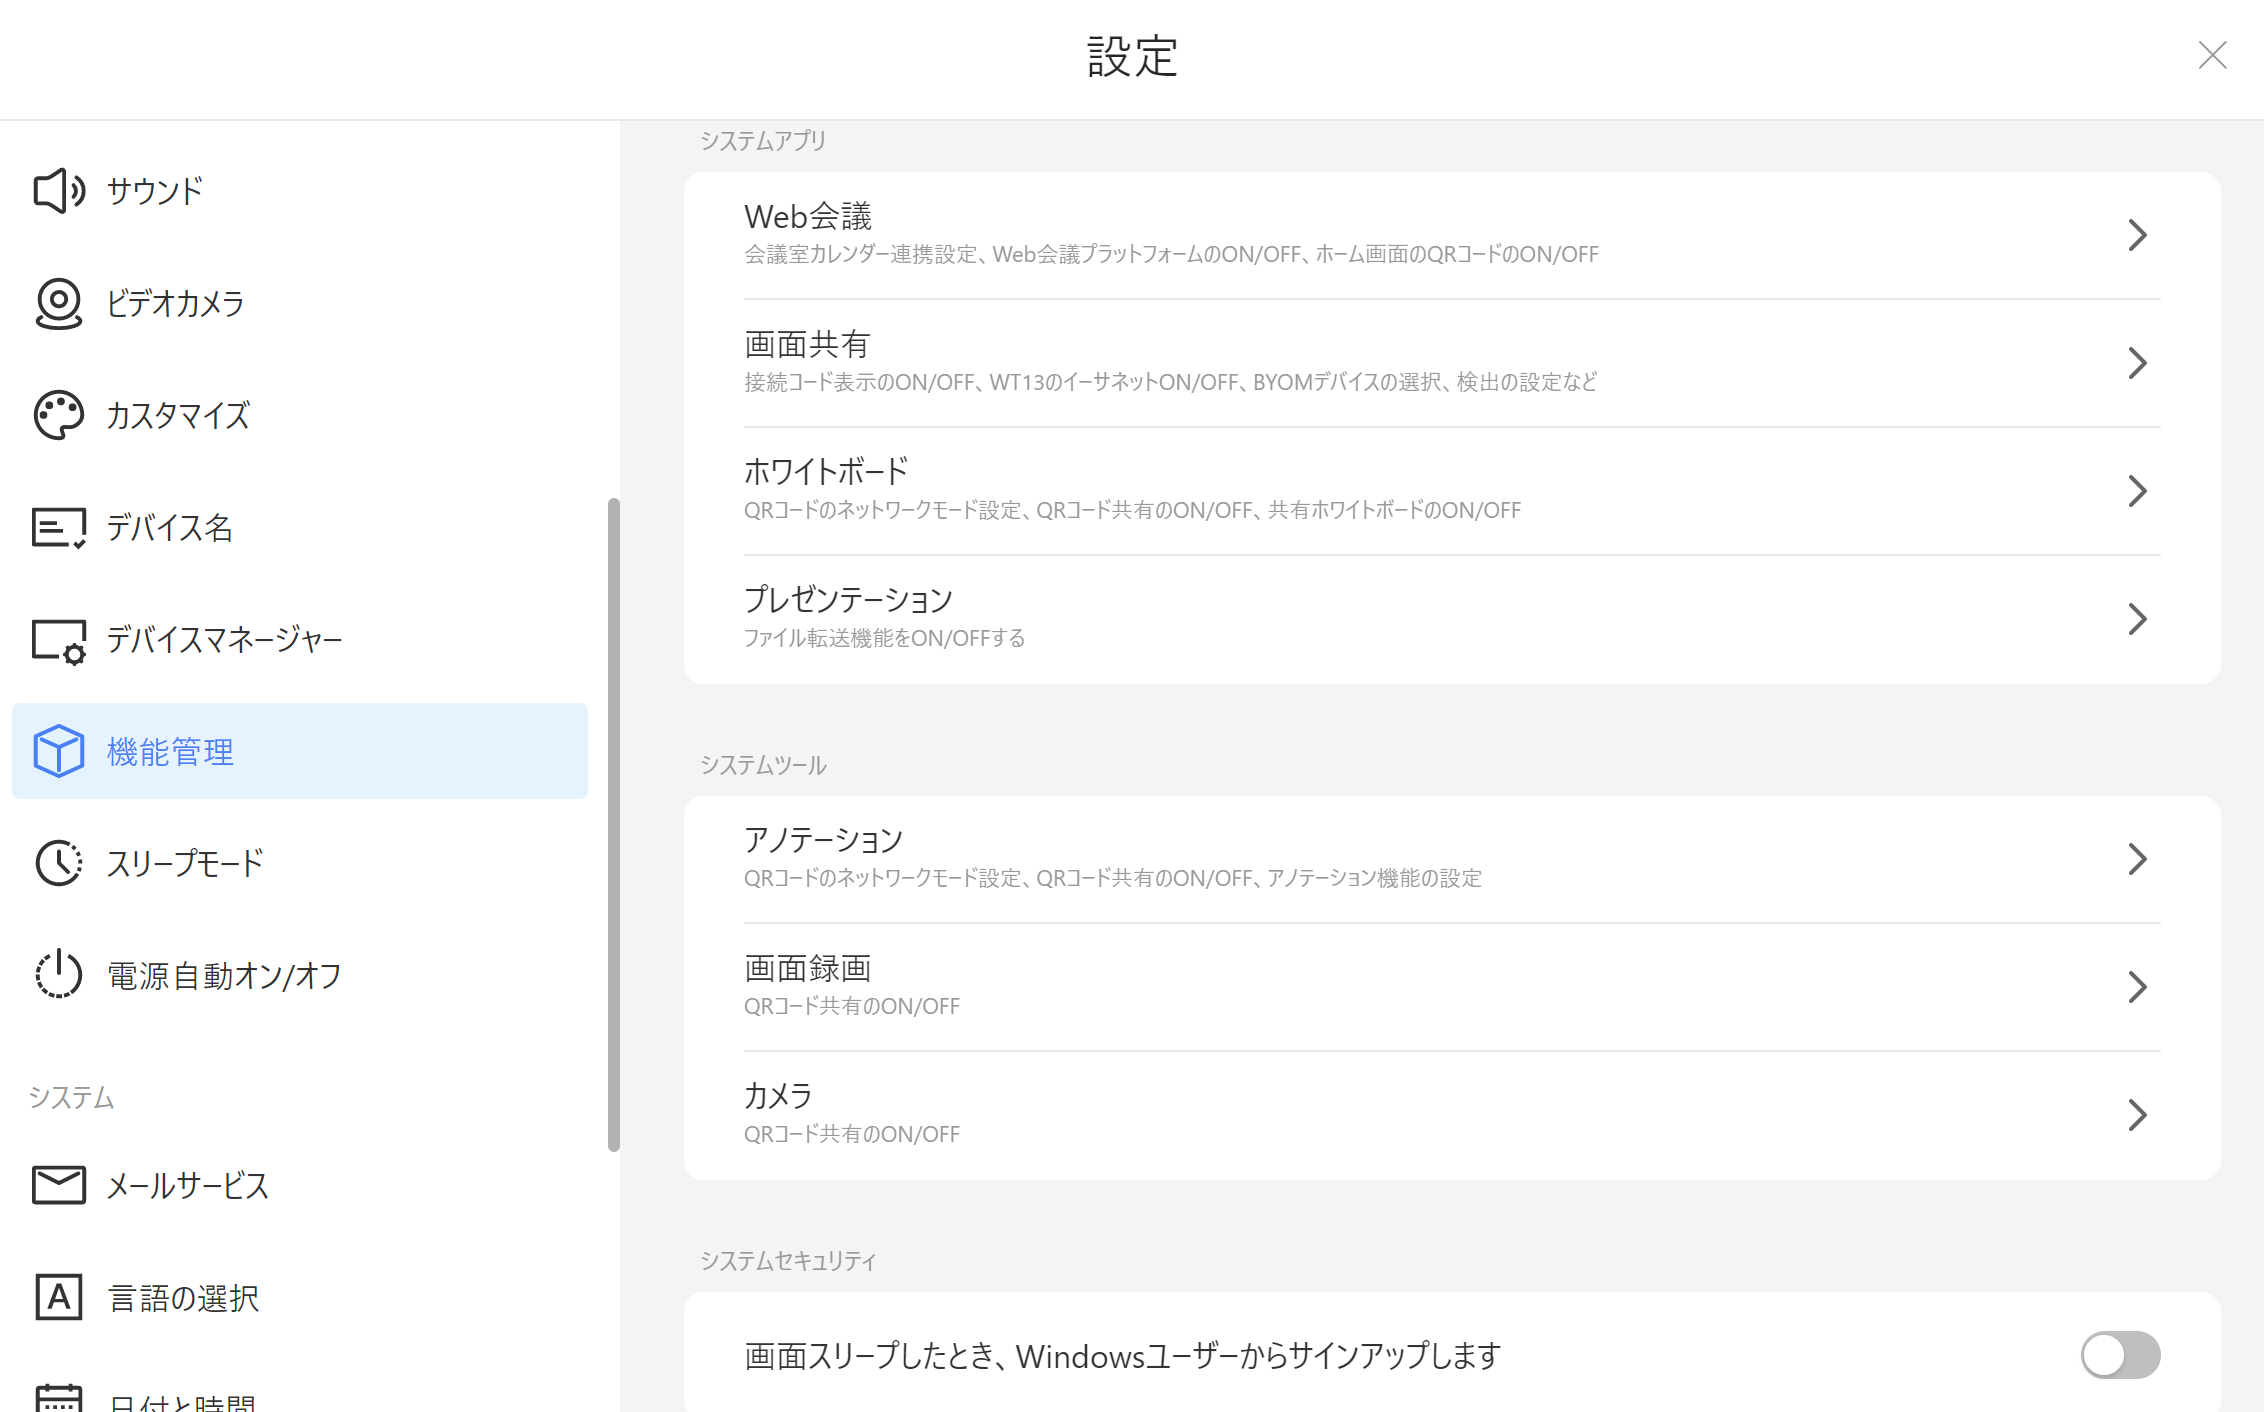Viewport: 2264px width, 1412px height.
Task: Select the 機能管理 sidebar item
Action: click(300, 751)
